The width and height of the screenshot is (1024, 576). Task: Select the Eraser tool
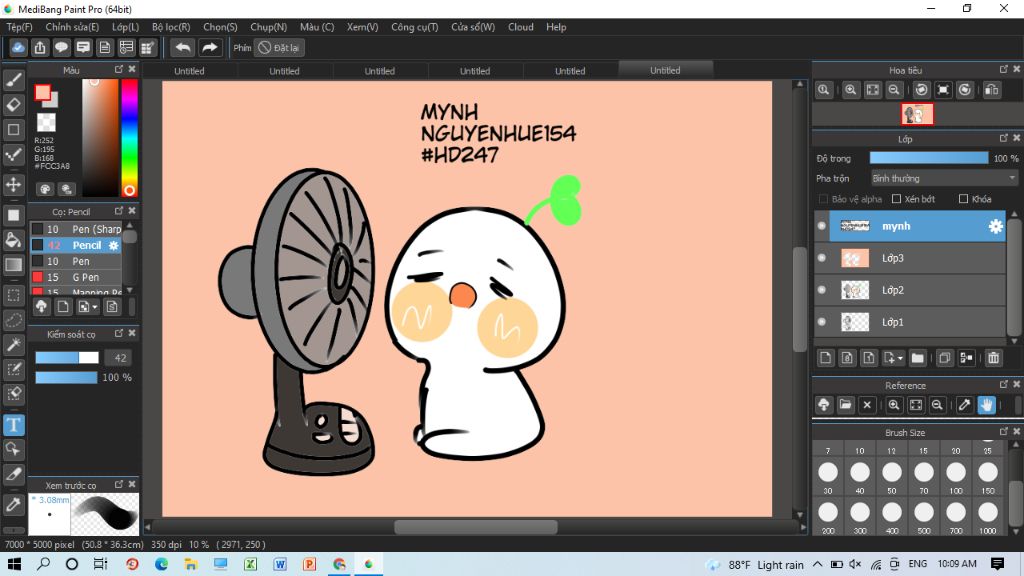coord(13,104)
